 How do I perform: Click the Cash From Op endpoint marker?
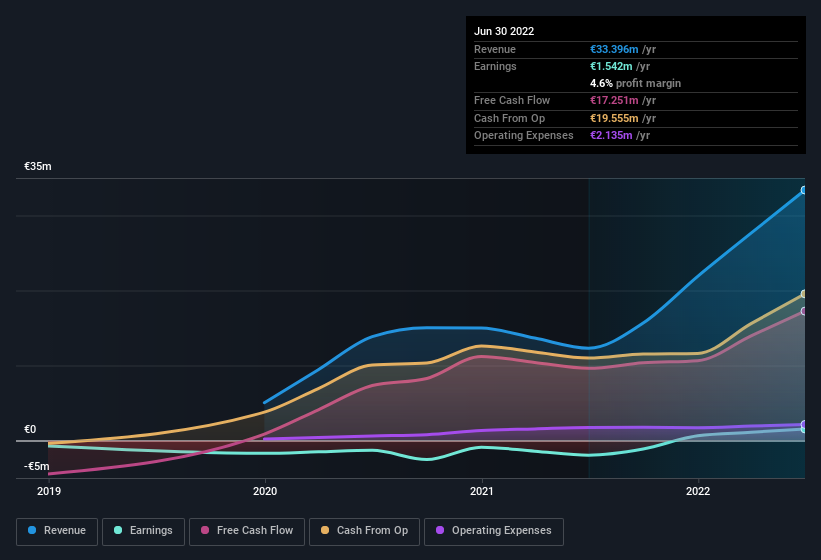[804, 294]
